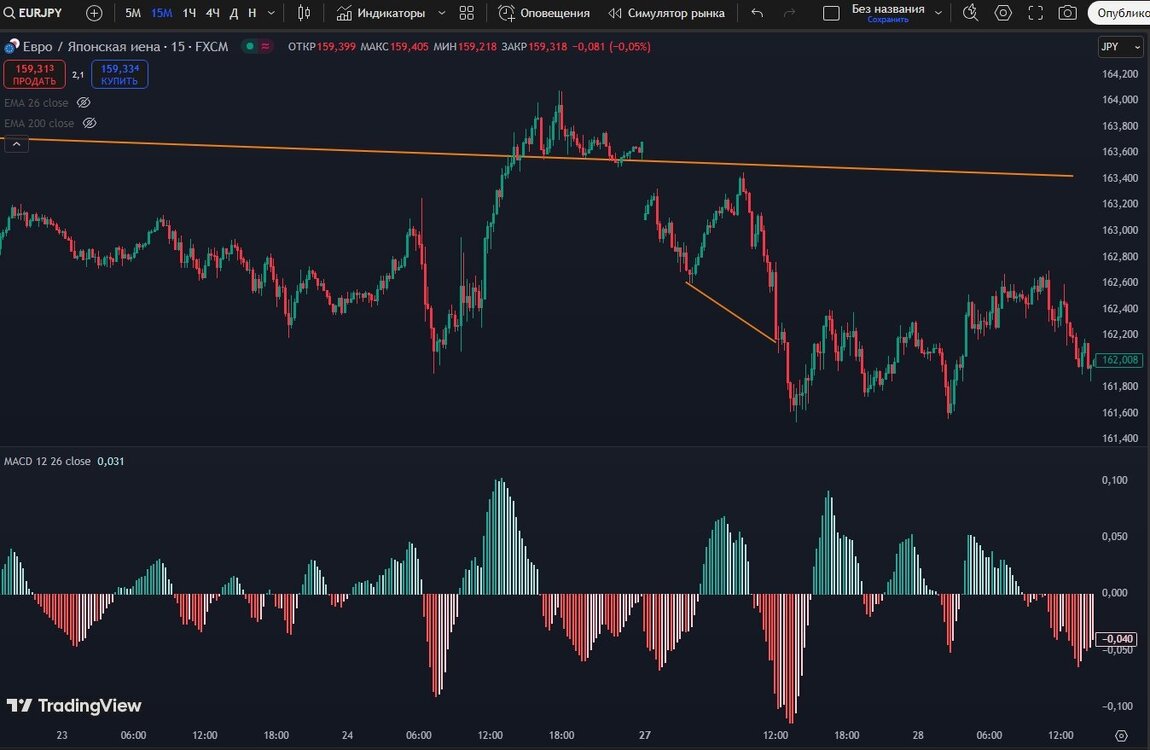Image resolution: width=1150 pixels, height=750 pixels.
Task: Switch to 1Ч timeframe
Action: click(189, 12)
